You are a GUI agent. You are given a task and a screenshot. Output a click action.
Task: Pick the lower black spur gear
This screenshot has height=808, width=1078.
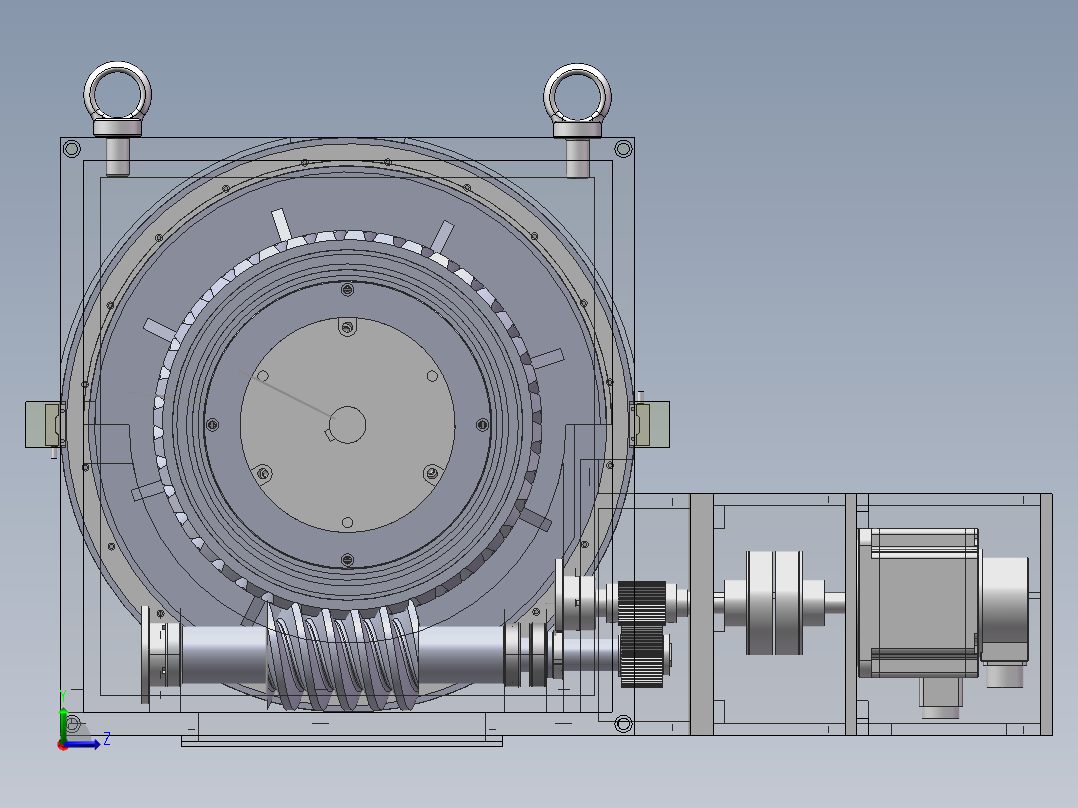click(642, 659)
